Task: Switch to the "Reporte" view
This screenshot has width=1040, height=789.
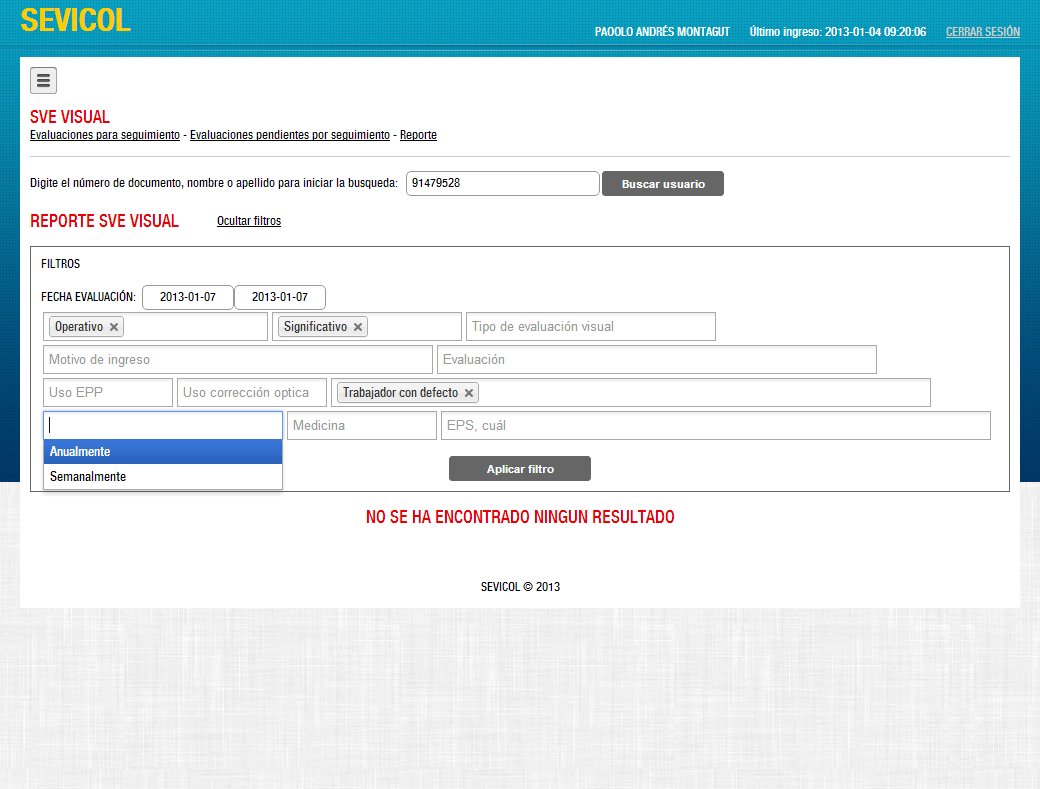Action: click(x=418, y=135)
